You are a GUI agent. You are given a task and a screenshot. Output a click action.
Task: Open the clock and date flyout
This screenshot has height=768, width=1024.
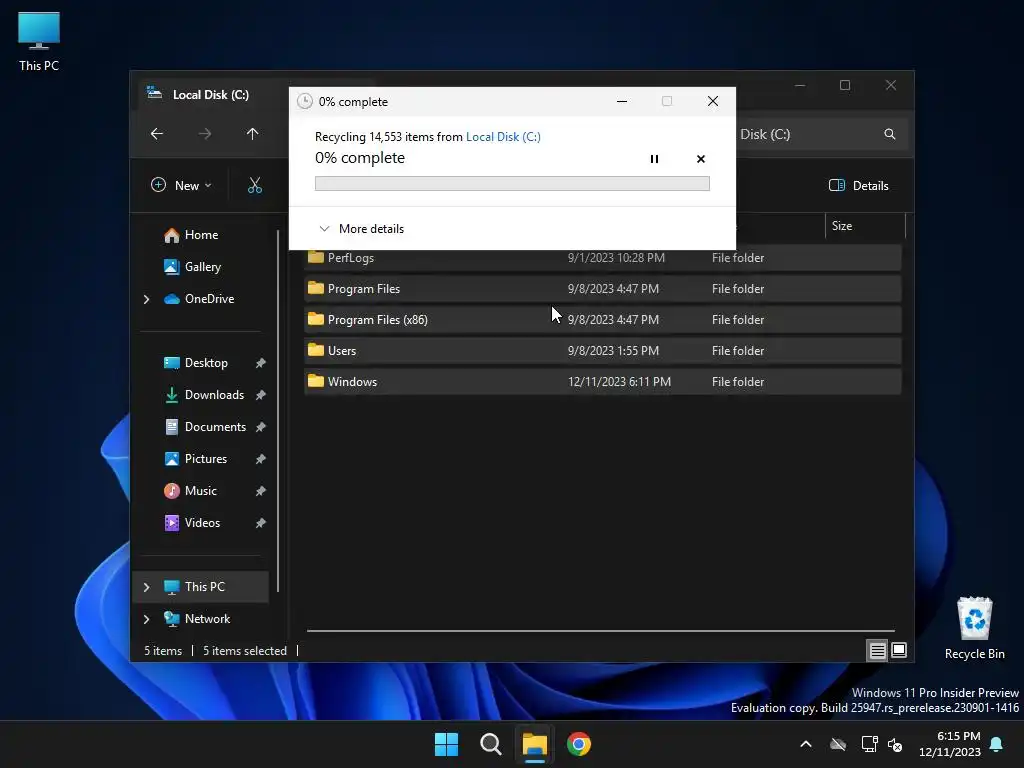[950, 744]
